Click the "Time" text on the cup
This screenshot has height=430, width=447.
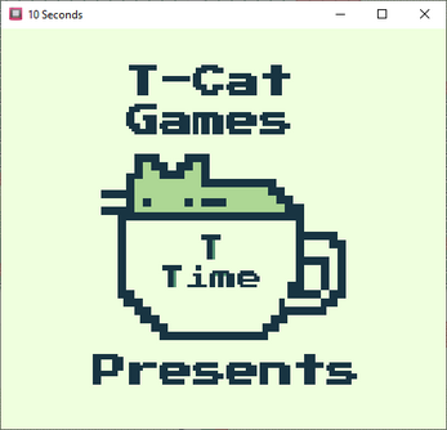(211, 276)
